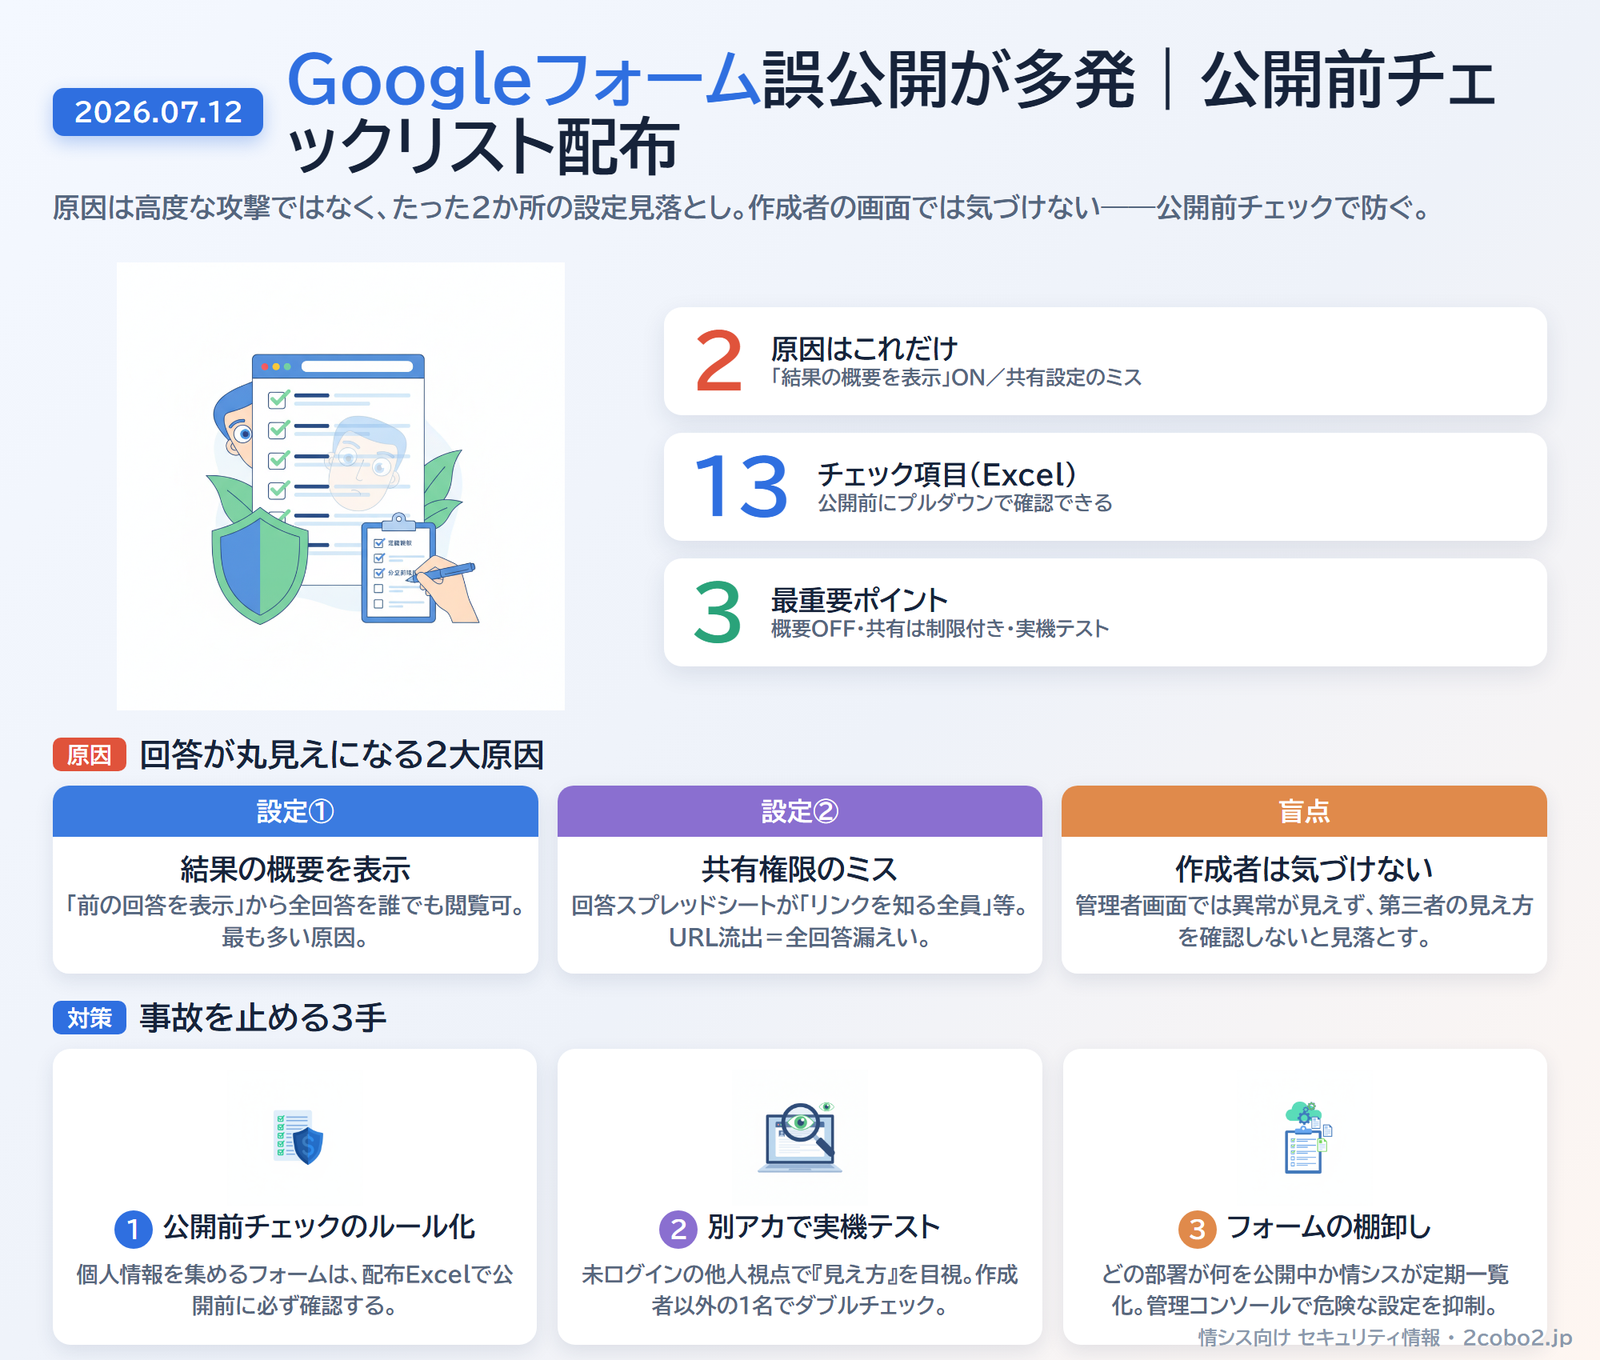Click the magnifier laptop icon above 別アカで実機テスト

tap(800, 1137)
